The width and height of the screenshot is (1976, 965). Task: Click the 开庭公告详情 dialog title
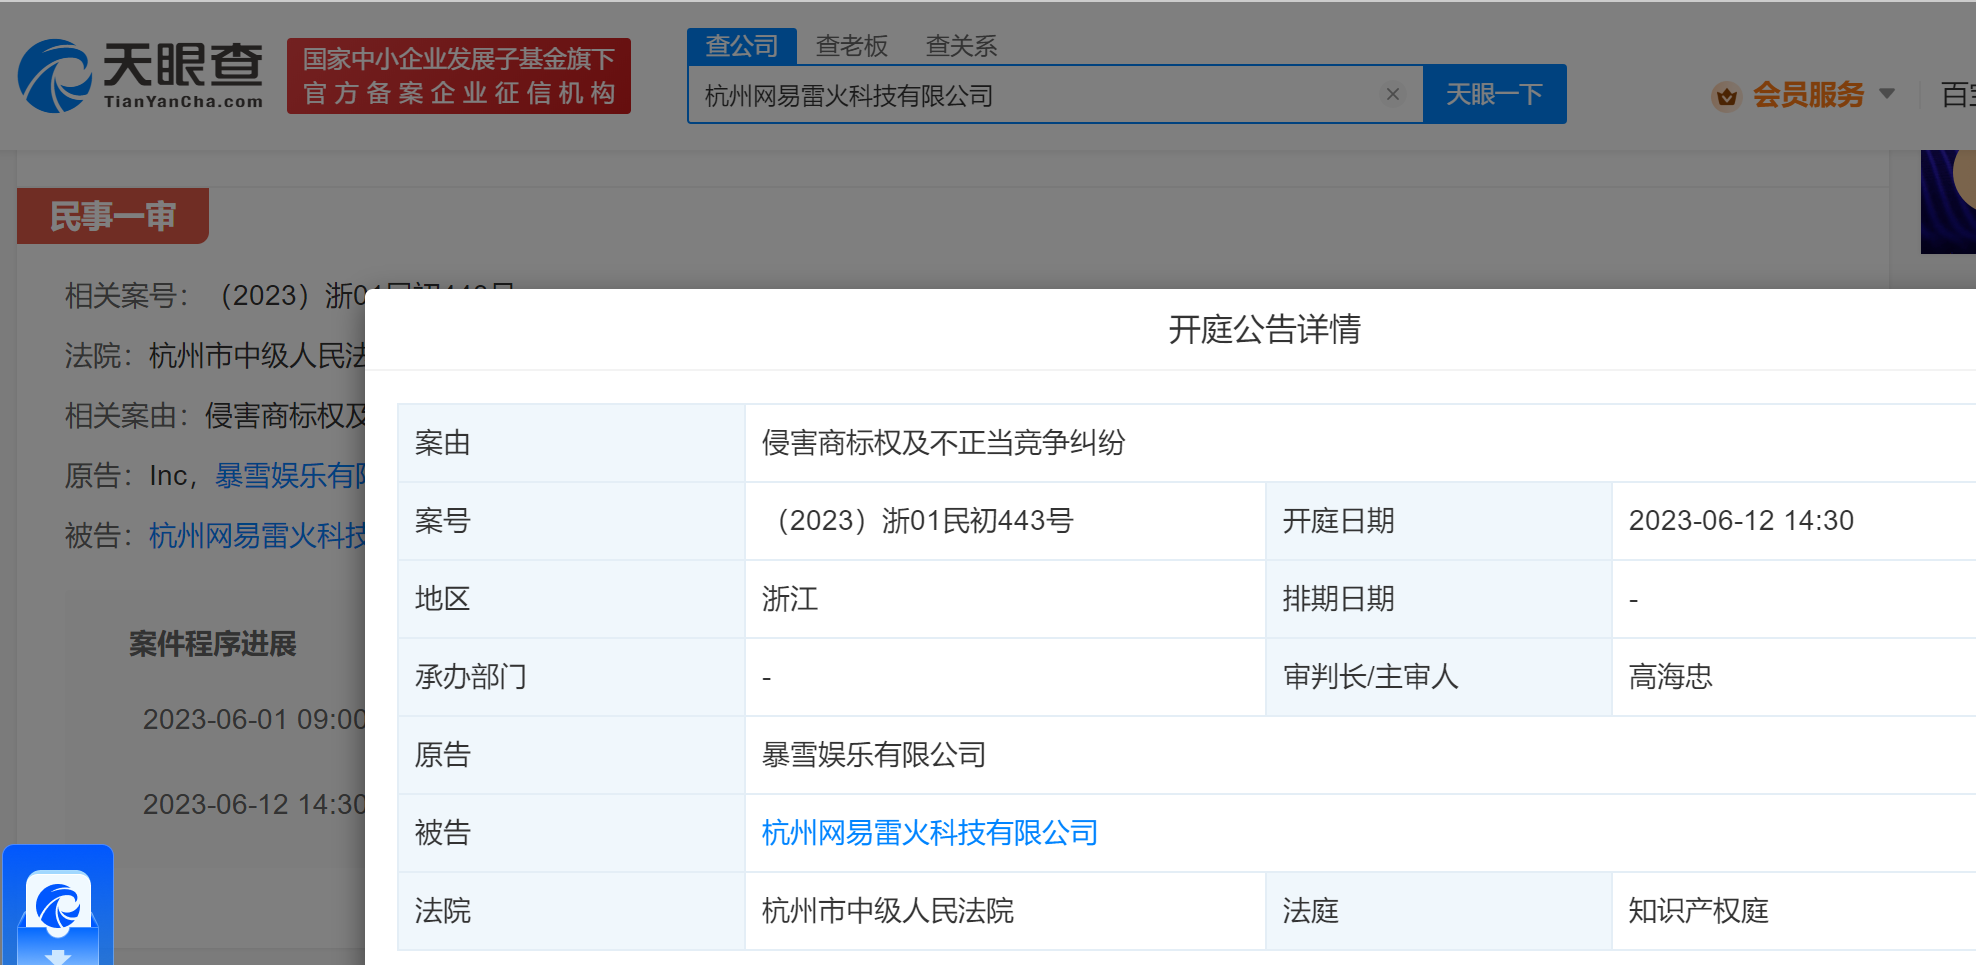click(x=1264, y=329)
